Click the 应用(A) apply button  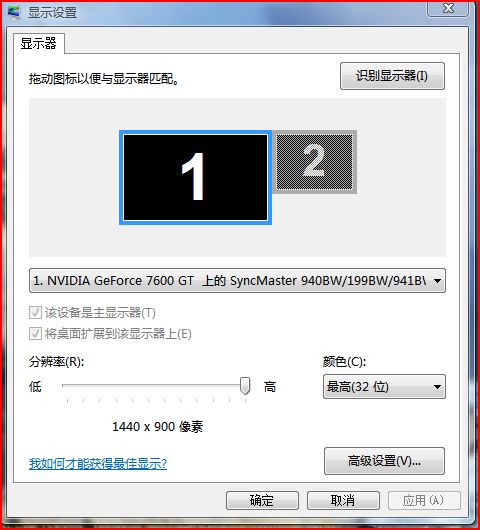pyautogui.click(x=424, y=500)
